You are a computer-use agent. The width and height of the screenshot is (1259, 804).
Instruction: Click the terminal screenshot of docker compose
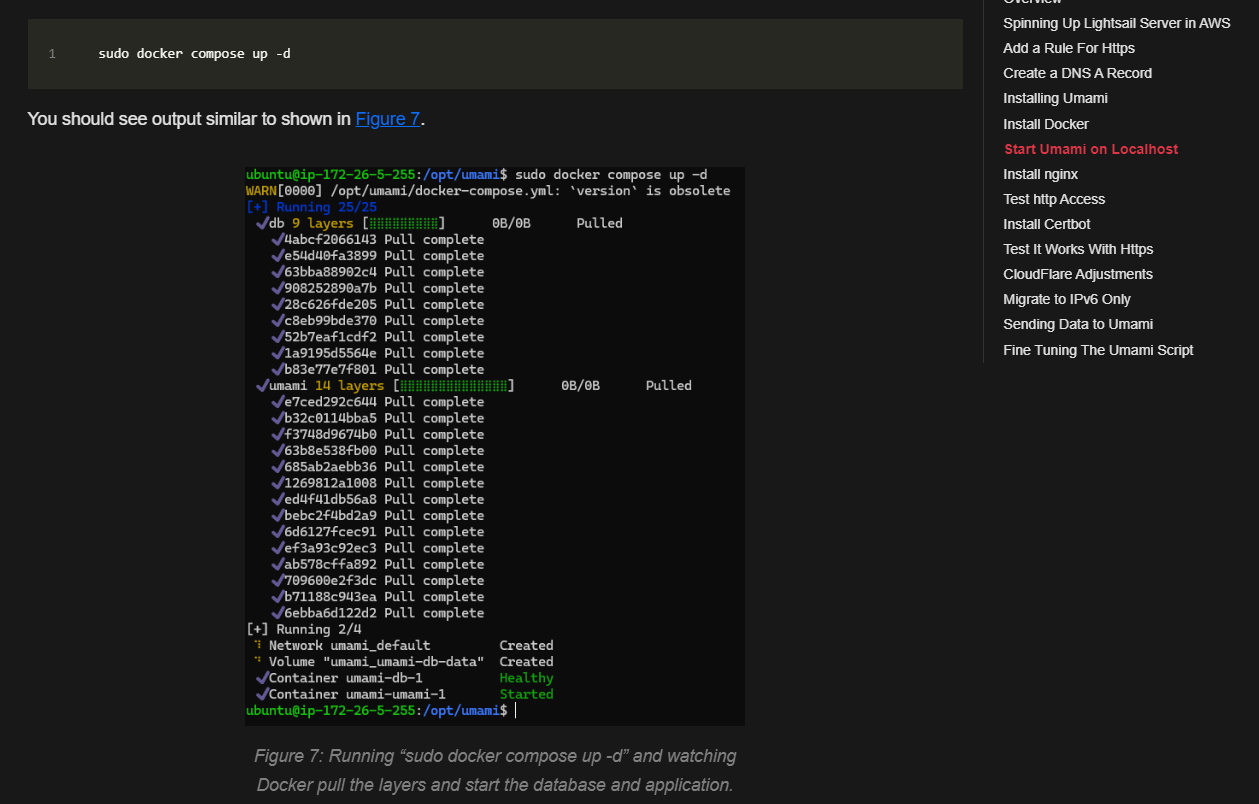point(495,445)
